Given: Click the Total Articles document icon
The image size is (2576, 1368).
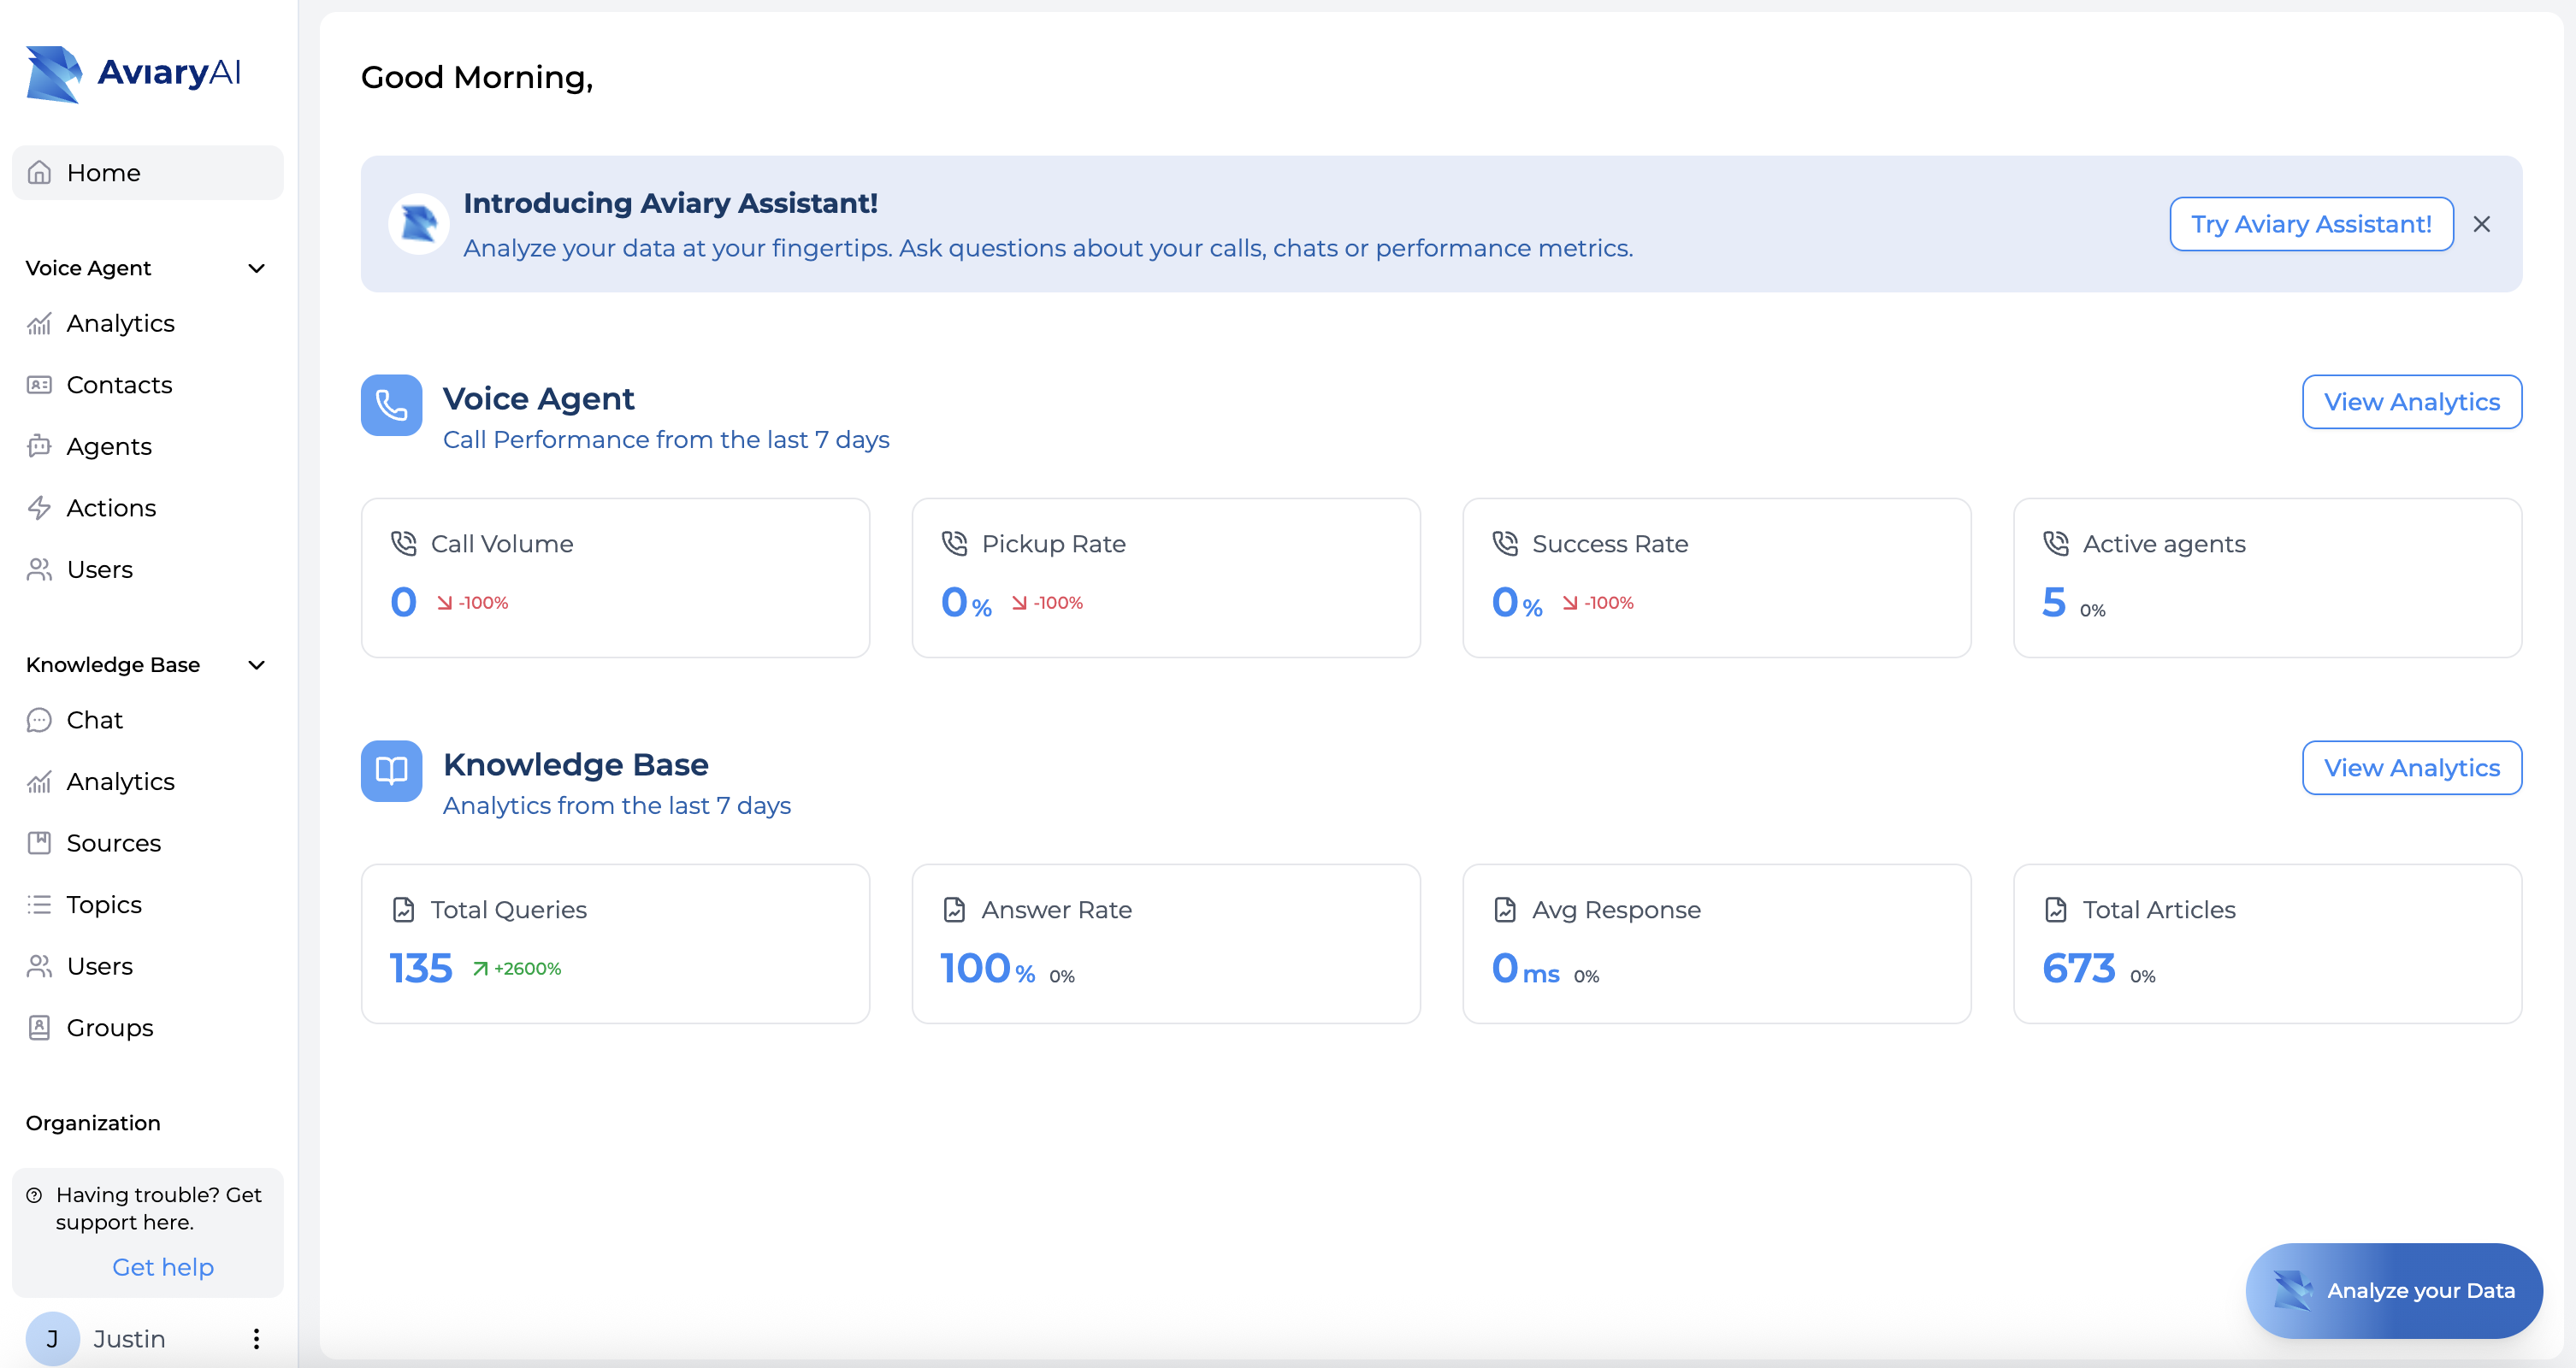Looking at the screenshot, I should tap(2055, 909).
